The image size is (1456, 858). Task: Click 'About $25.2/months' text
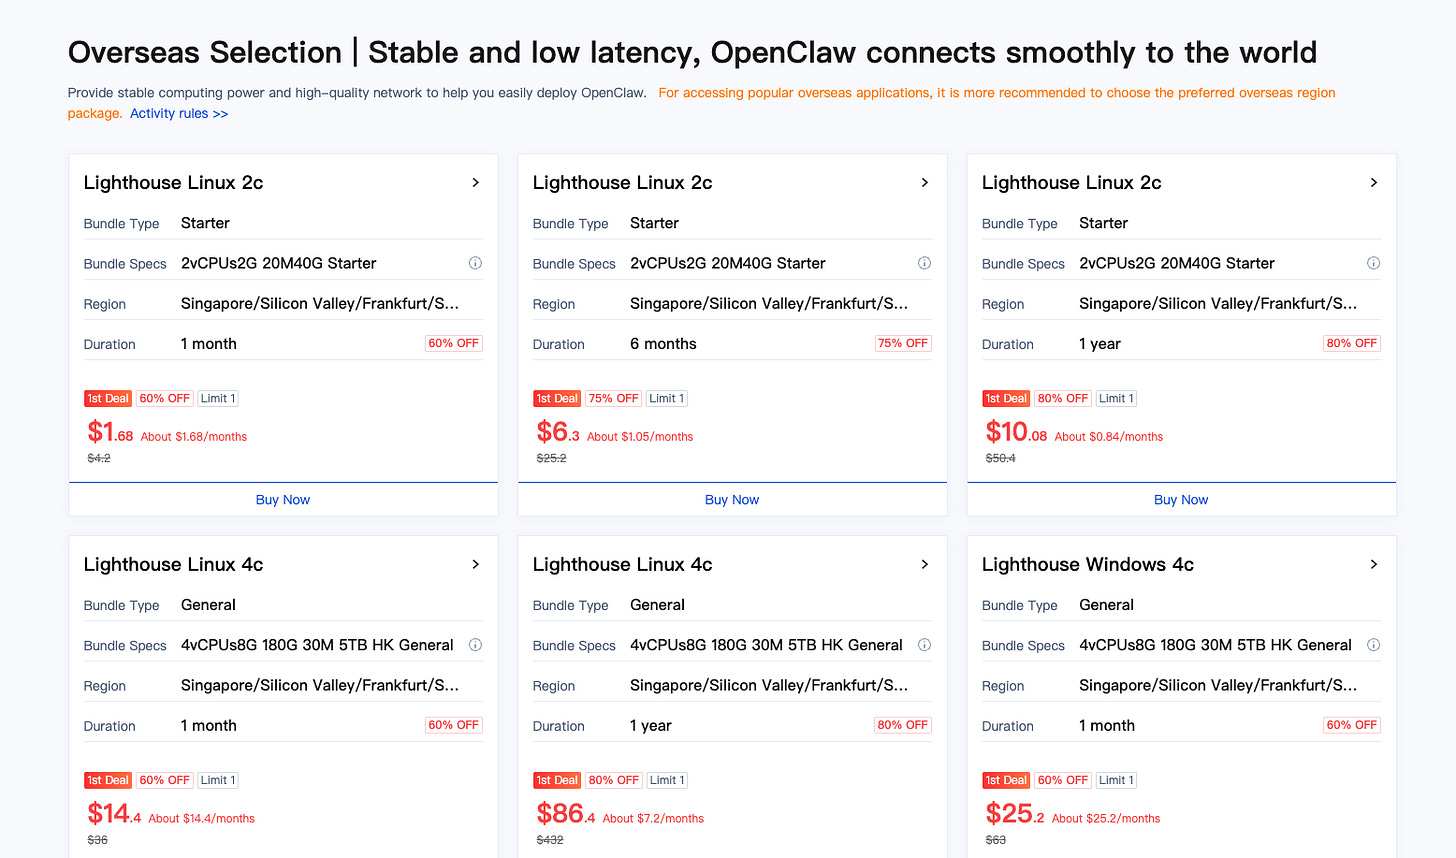click(x=1106, y=819)
